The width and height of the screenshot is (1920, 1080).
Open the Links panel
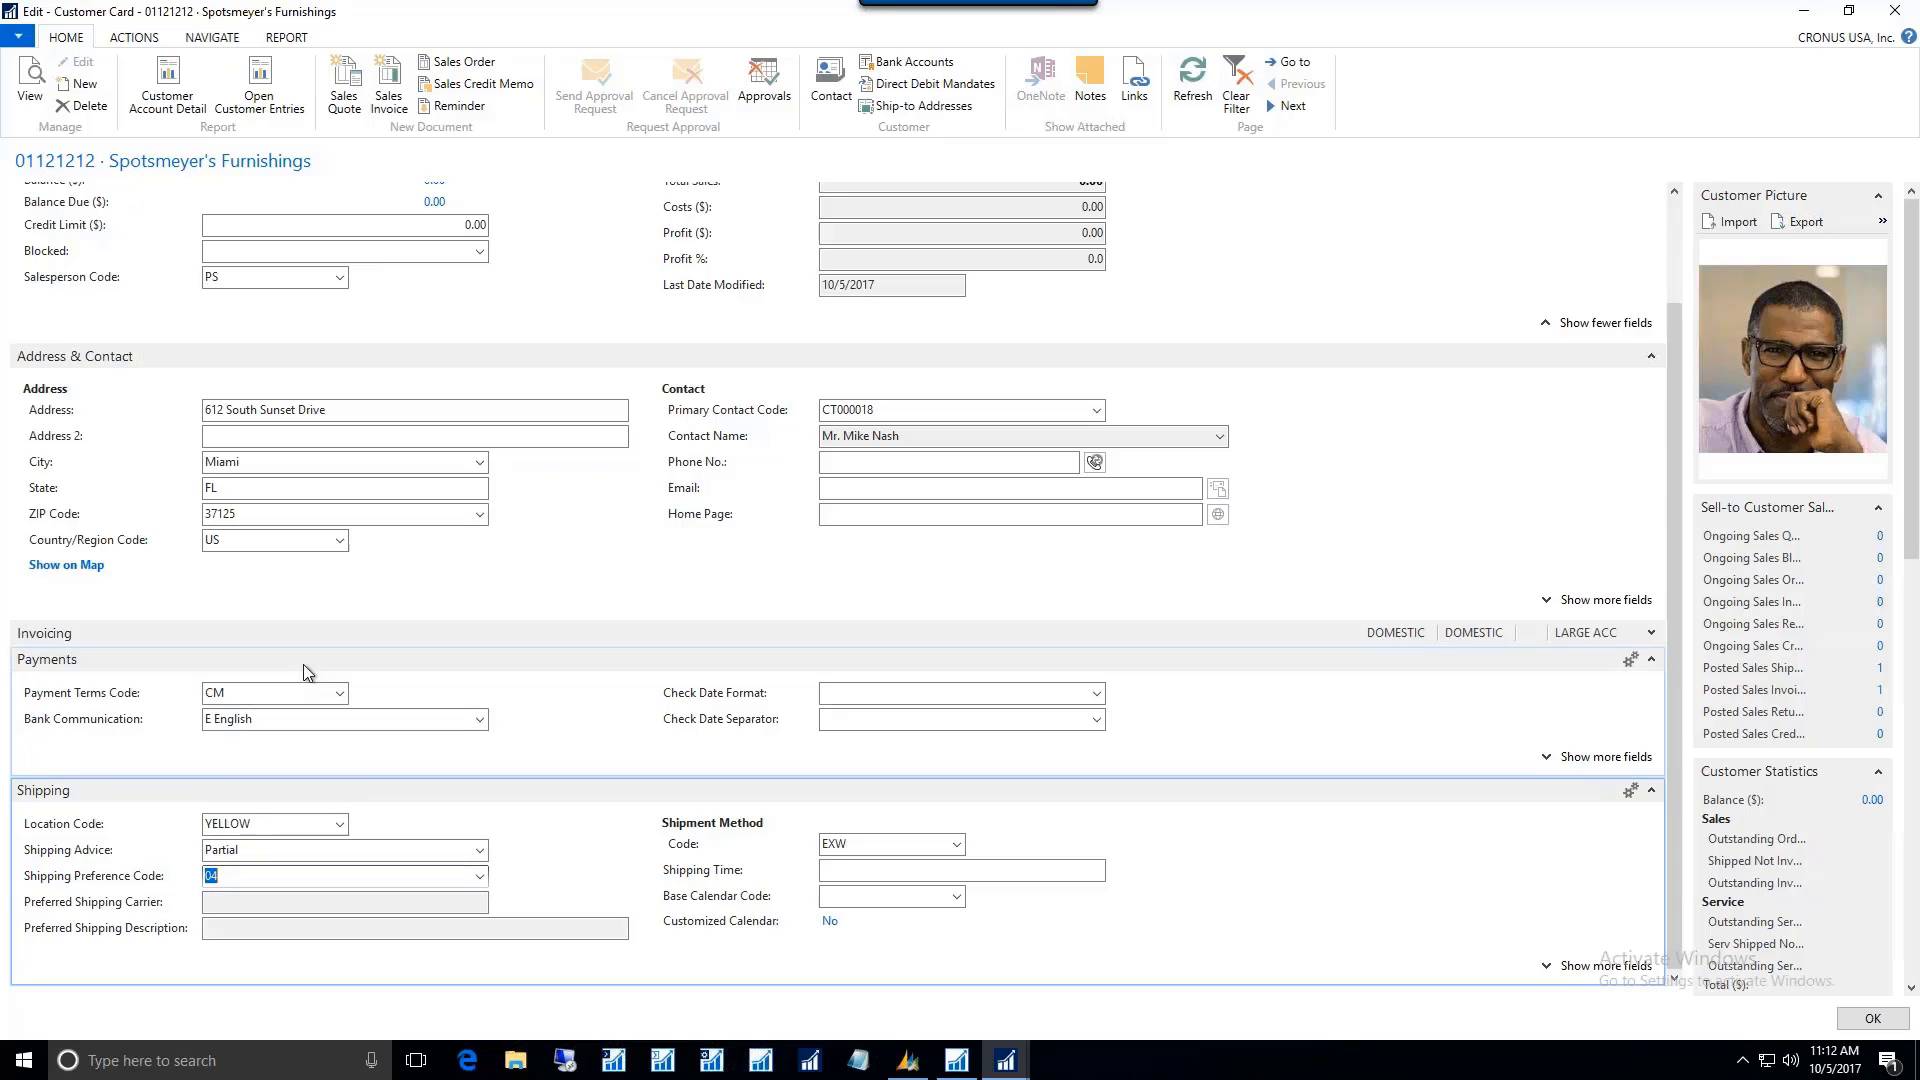pos(1134,80)
